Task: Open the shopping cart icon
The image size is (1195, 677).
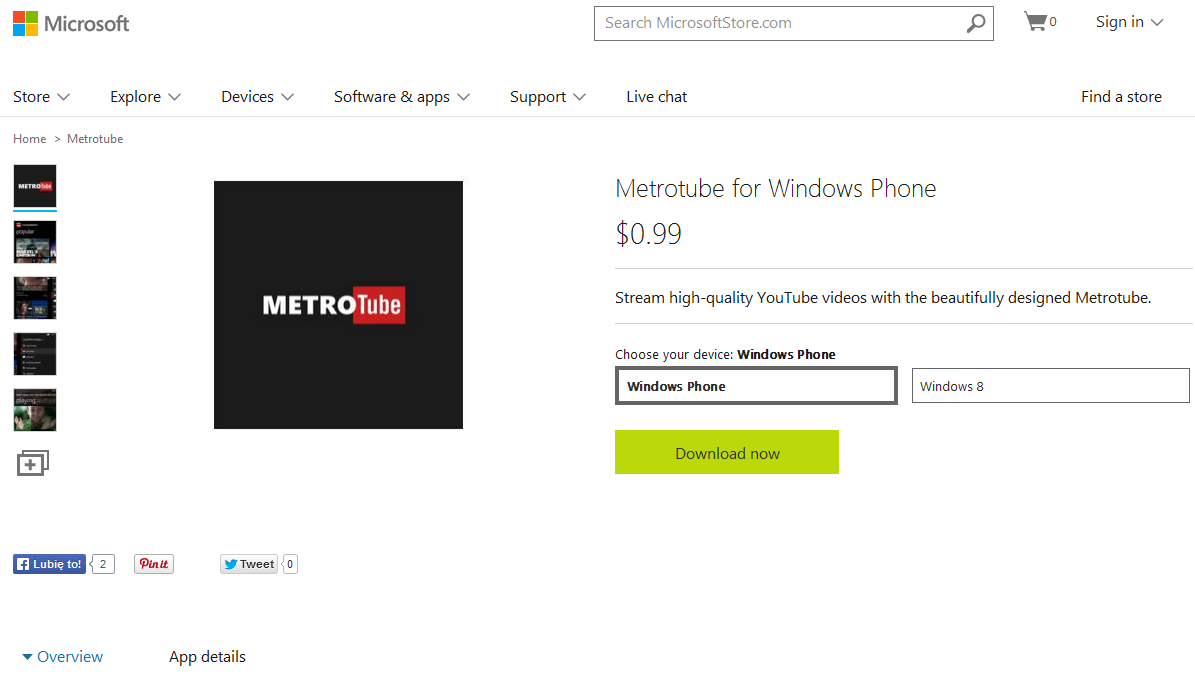Action: pyautogui.click(x=1035, y=21)
